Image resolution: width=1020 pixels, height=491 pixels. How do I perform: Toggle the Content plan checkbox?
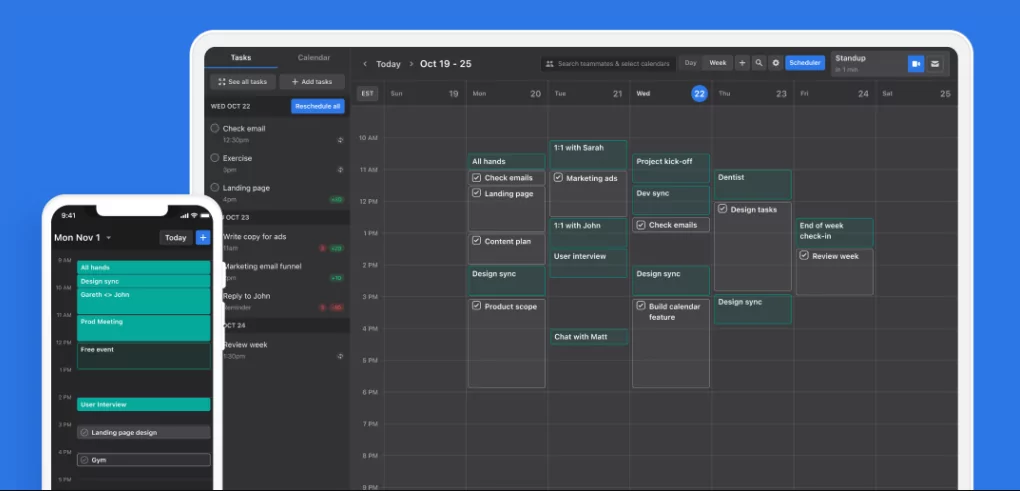[x=476, y=241]
